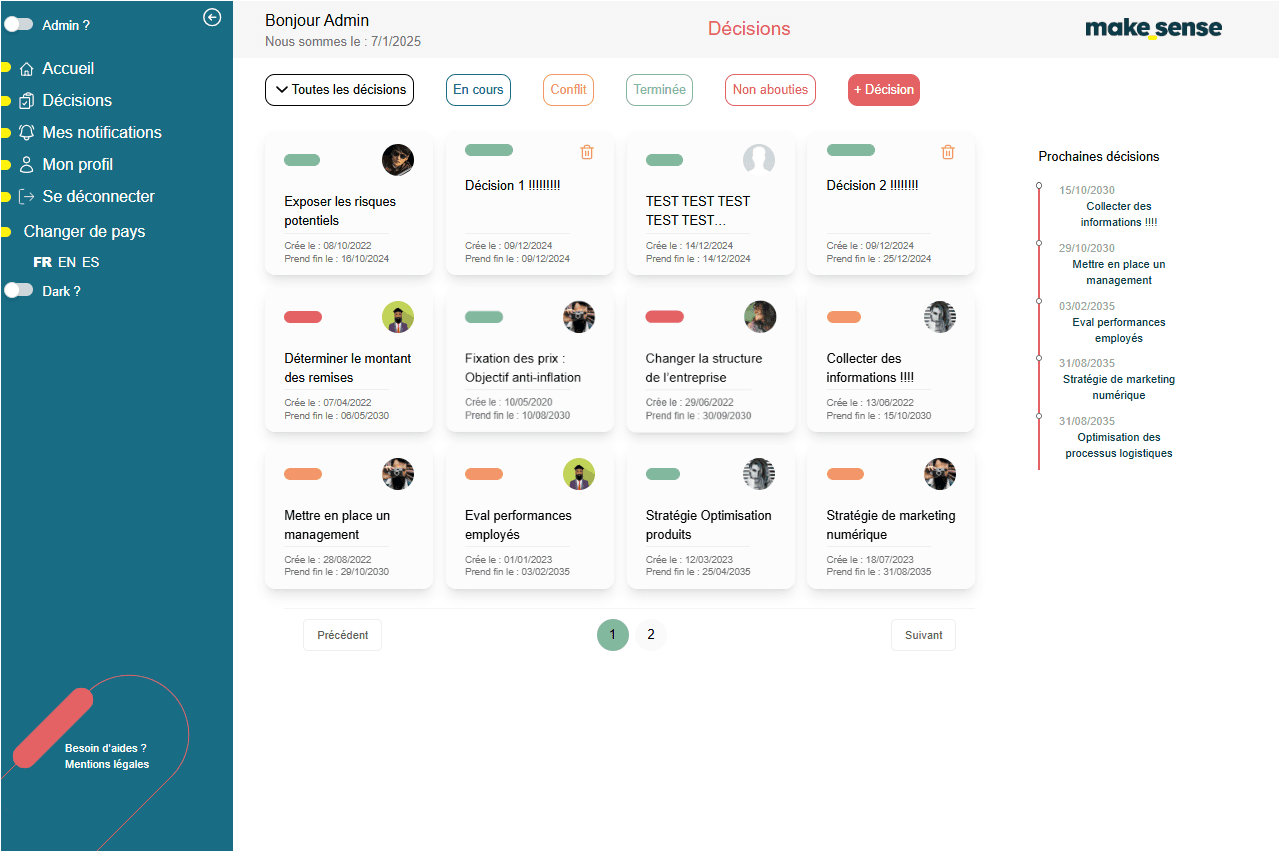The height and width of the screenshot is (852, 1280).
Task: Delete Décision 1 using its trash icon
Action: (587, 152)
